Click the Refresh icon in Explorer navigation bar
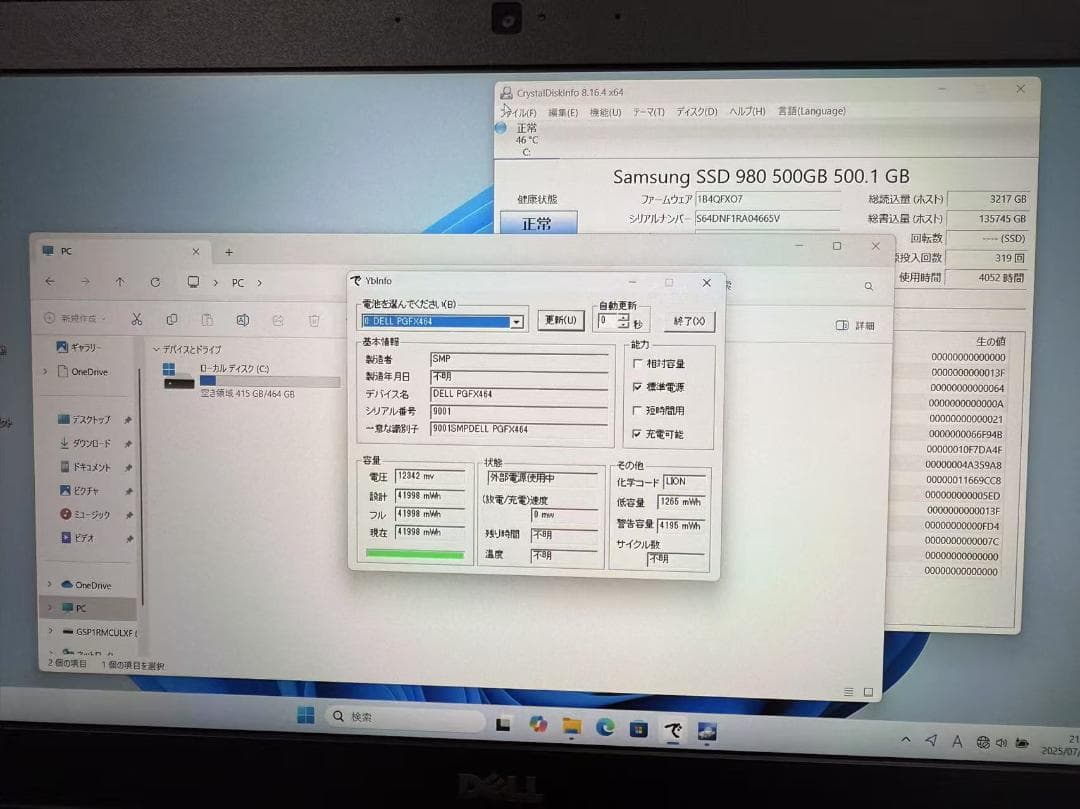This screenshot has height=809, width=1080. pos(157,282)
